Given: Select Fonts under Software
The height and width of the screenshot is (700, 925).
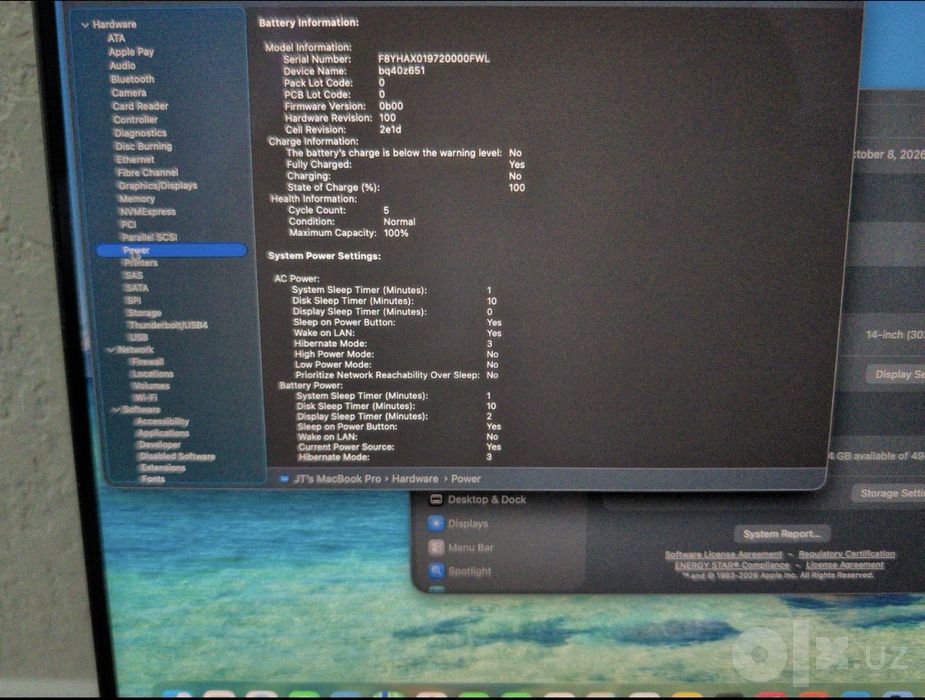Looking at the screenshot, I should pyautogui.click(x=153, y=479).
